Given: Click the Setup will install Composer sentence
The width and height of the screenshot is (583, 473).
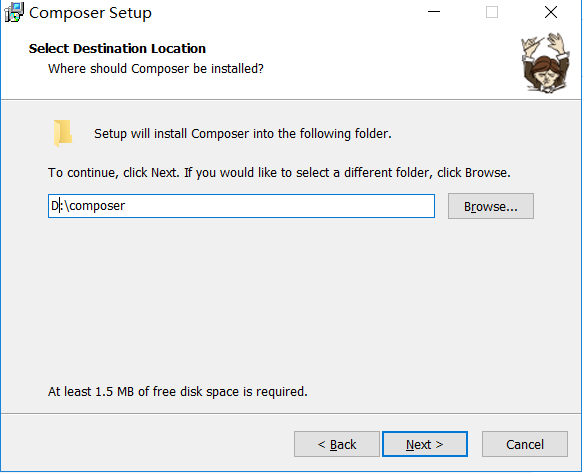Looking at the screenshot, I should click(x=243, y=133).
